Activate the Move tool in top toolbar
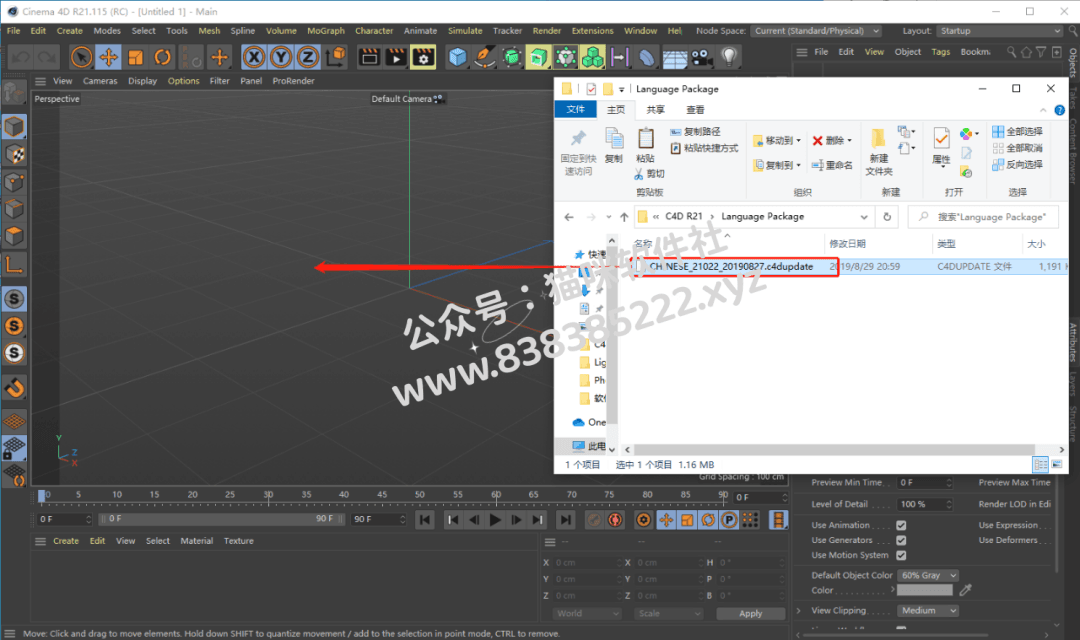1080x640 pixels. click(108, 57)
